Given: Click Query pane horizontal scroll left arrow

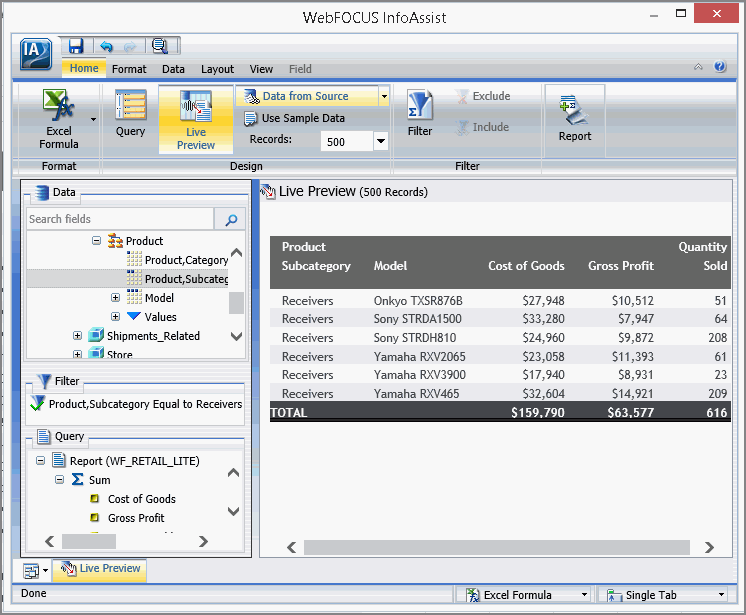Looking at the screenshot, I should point(49,541).
